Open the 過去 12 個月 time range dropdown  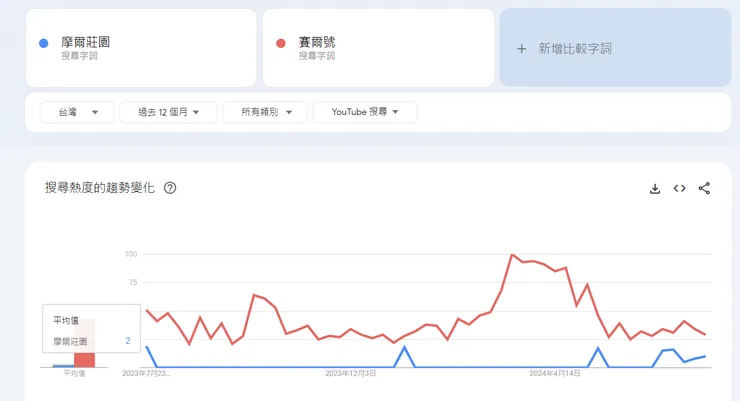click(167, 112)
